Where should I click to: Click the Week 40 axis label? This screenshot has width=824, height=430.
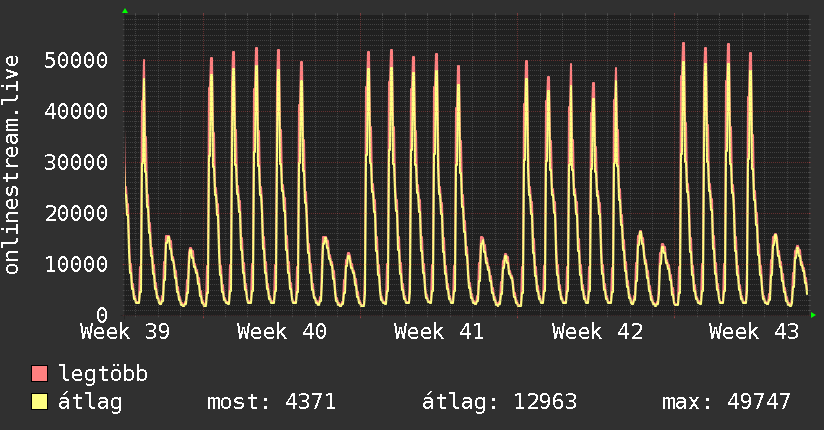(282, 332)
